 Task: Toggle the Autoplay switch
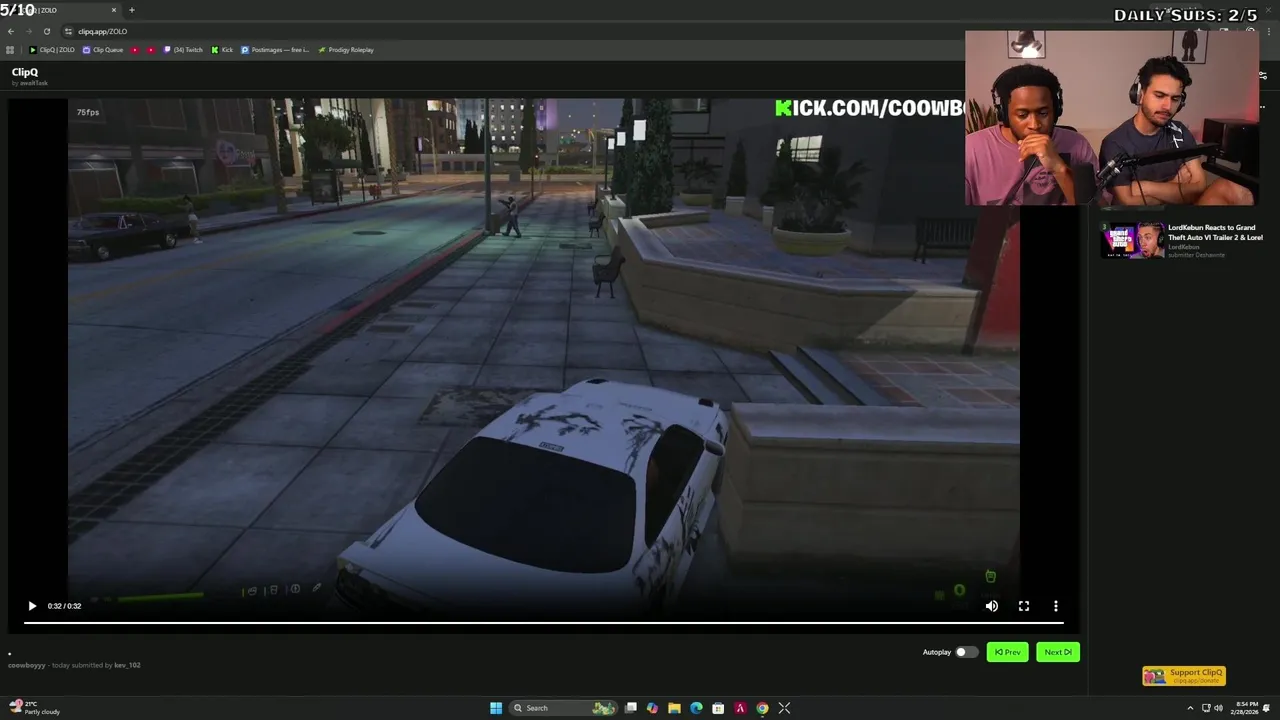[966, 652]
